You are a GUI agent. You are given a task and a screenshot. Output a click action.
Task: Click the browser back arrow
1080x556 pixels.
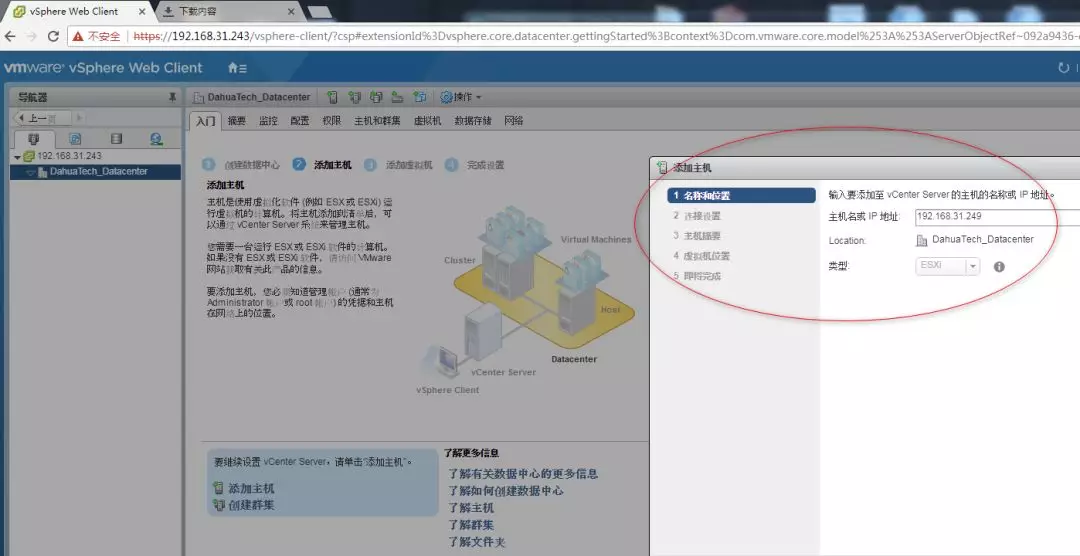[x=10, y=36]
